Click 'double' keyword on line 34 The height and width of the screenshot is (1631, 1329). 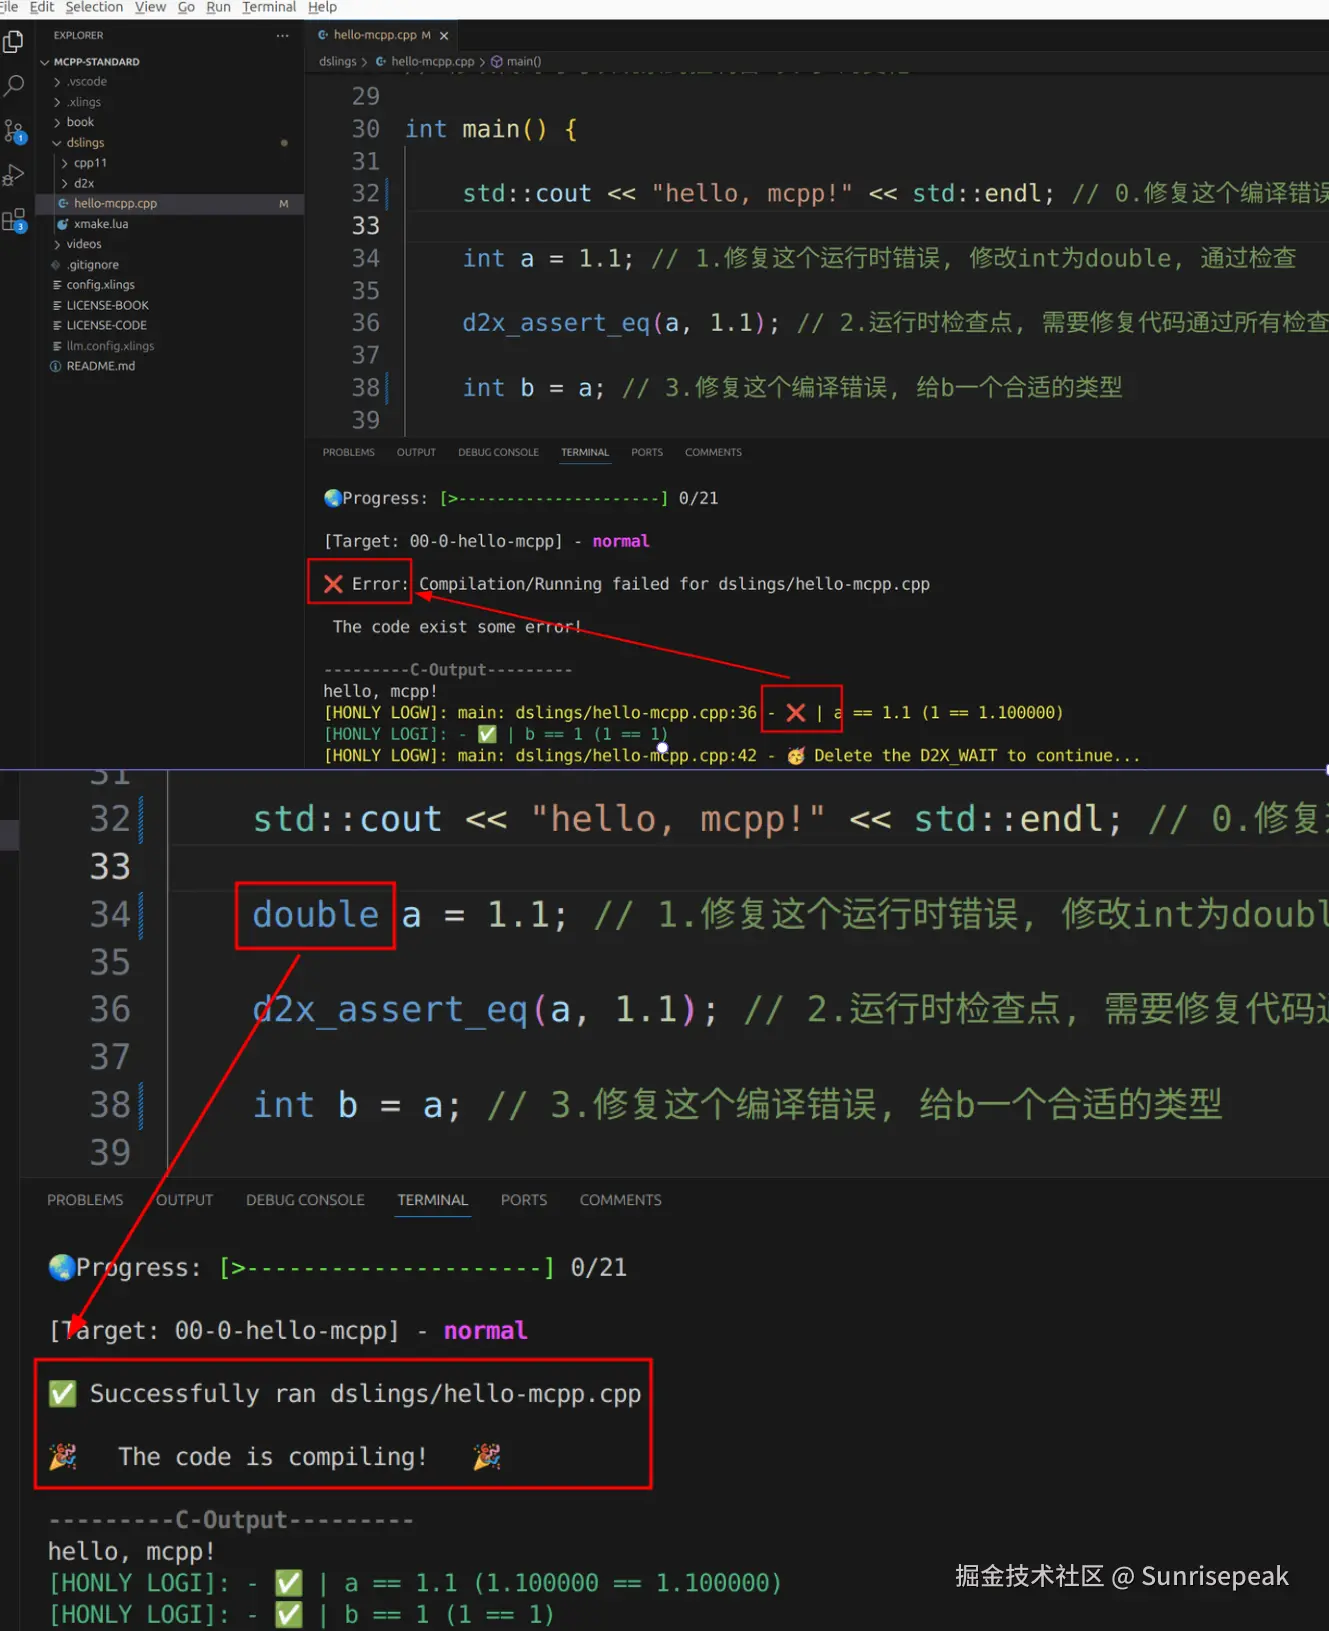(315, 915)
